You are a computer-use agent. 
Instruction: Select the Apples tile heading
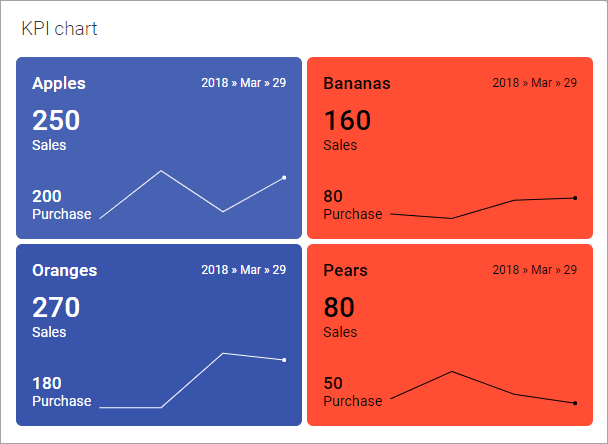coord(59,83)
